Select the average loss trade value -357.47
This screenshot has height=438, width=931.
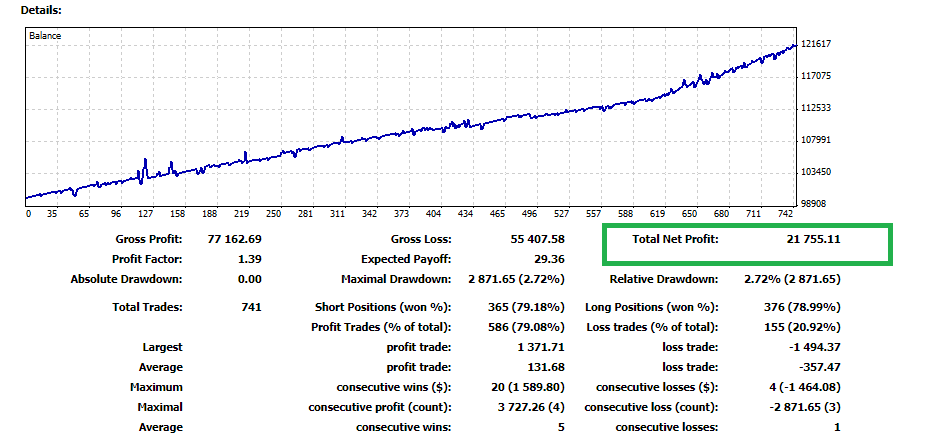819,367
